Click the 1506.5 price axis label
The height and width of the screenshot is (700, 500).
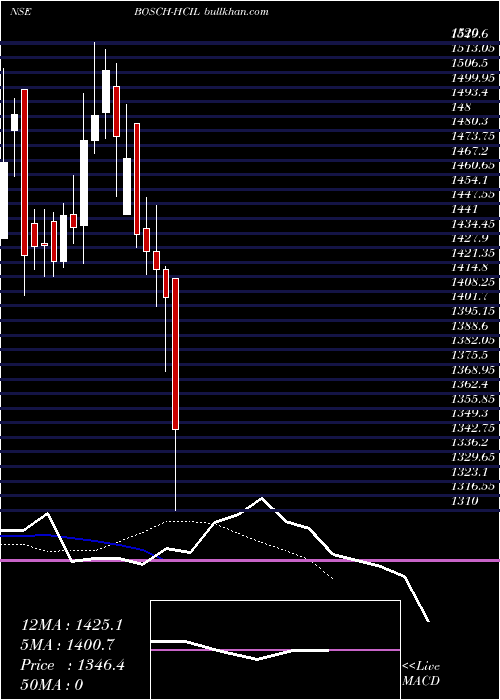(x=469, y=63)
